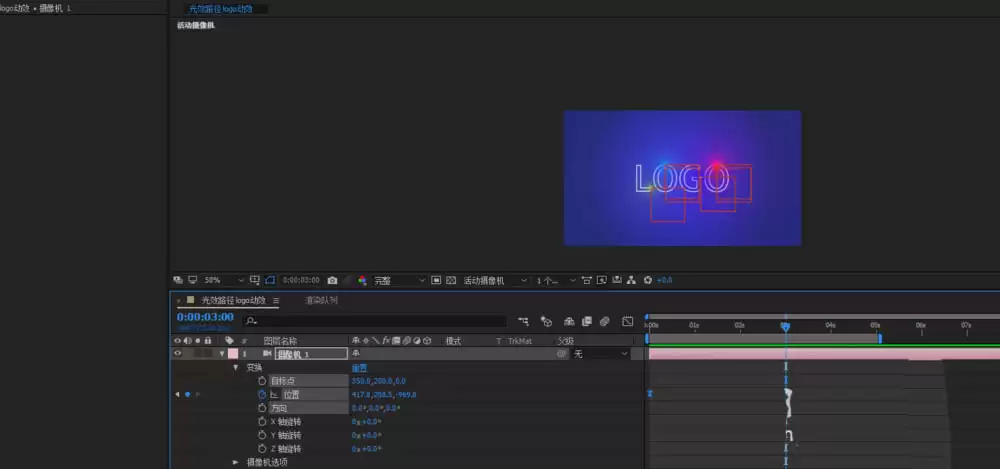1000x469 pixels.
Task: Open the 50% magnification dropdown
Action: [224, 280]
